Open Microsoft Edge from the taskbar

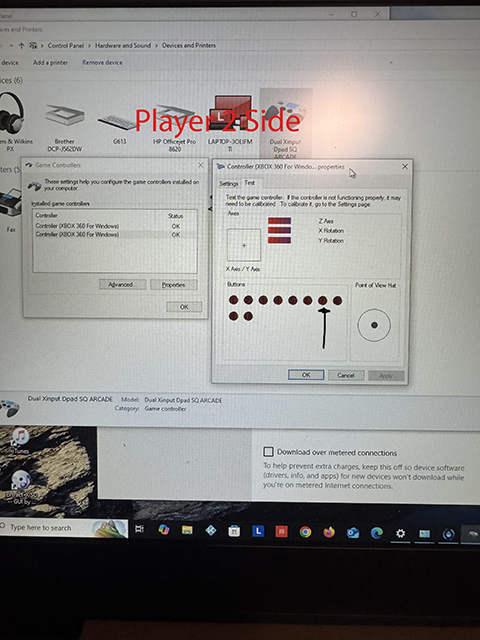click(376, 533)
